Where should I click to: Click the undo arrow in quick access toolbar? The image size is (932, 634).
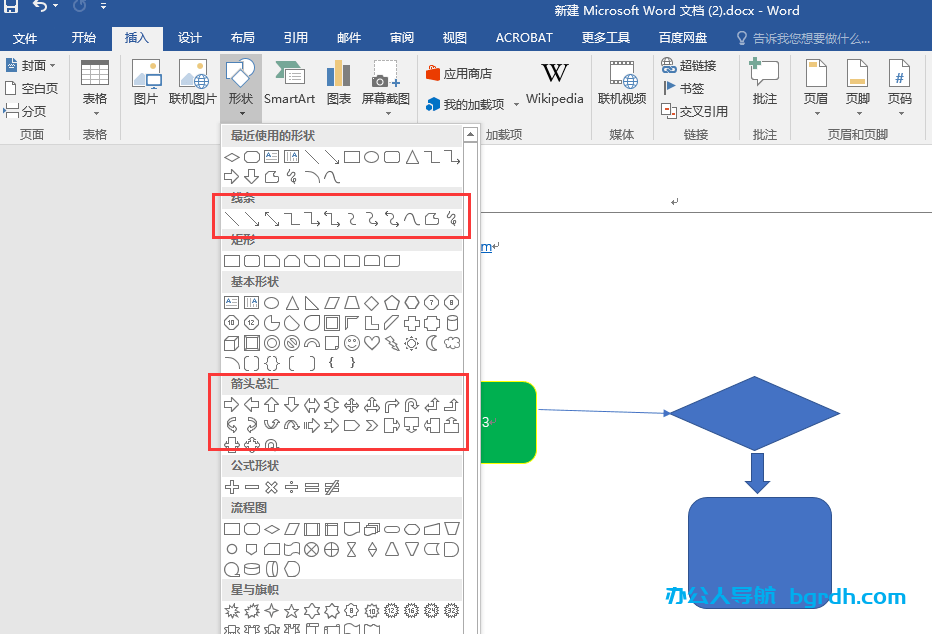tap(40, 8)
